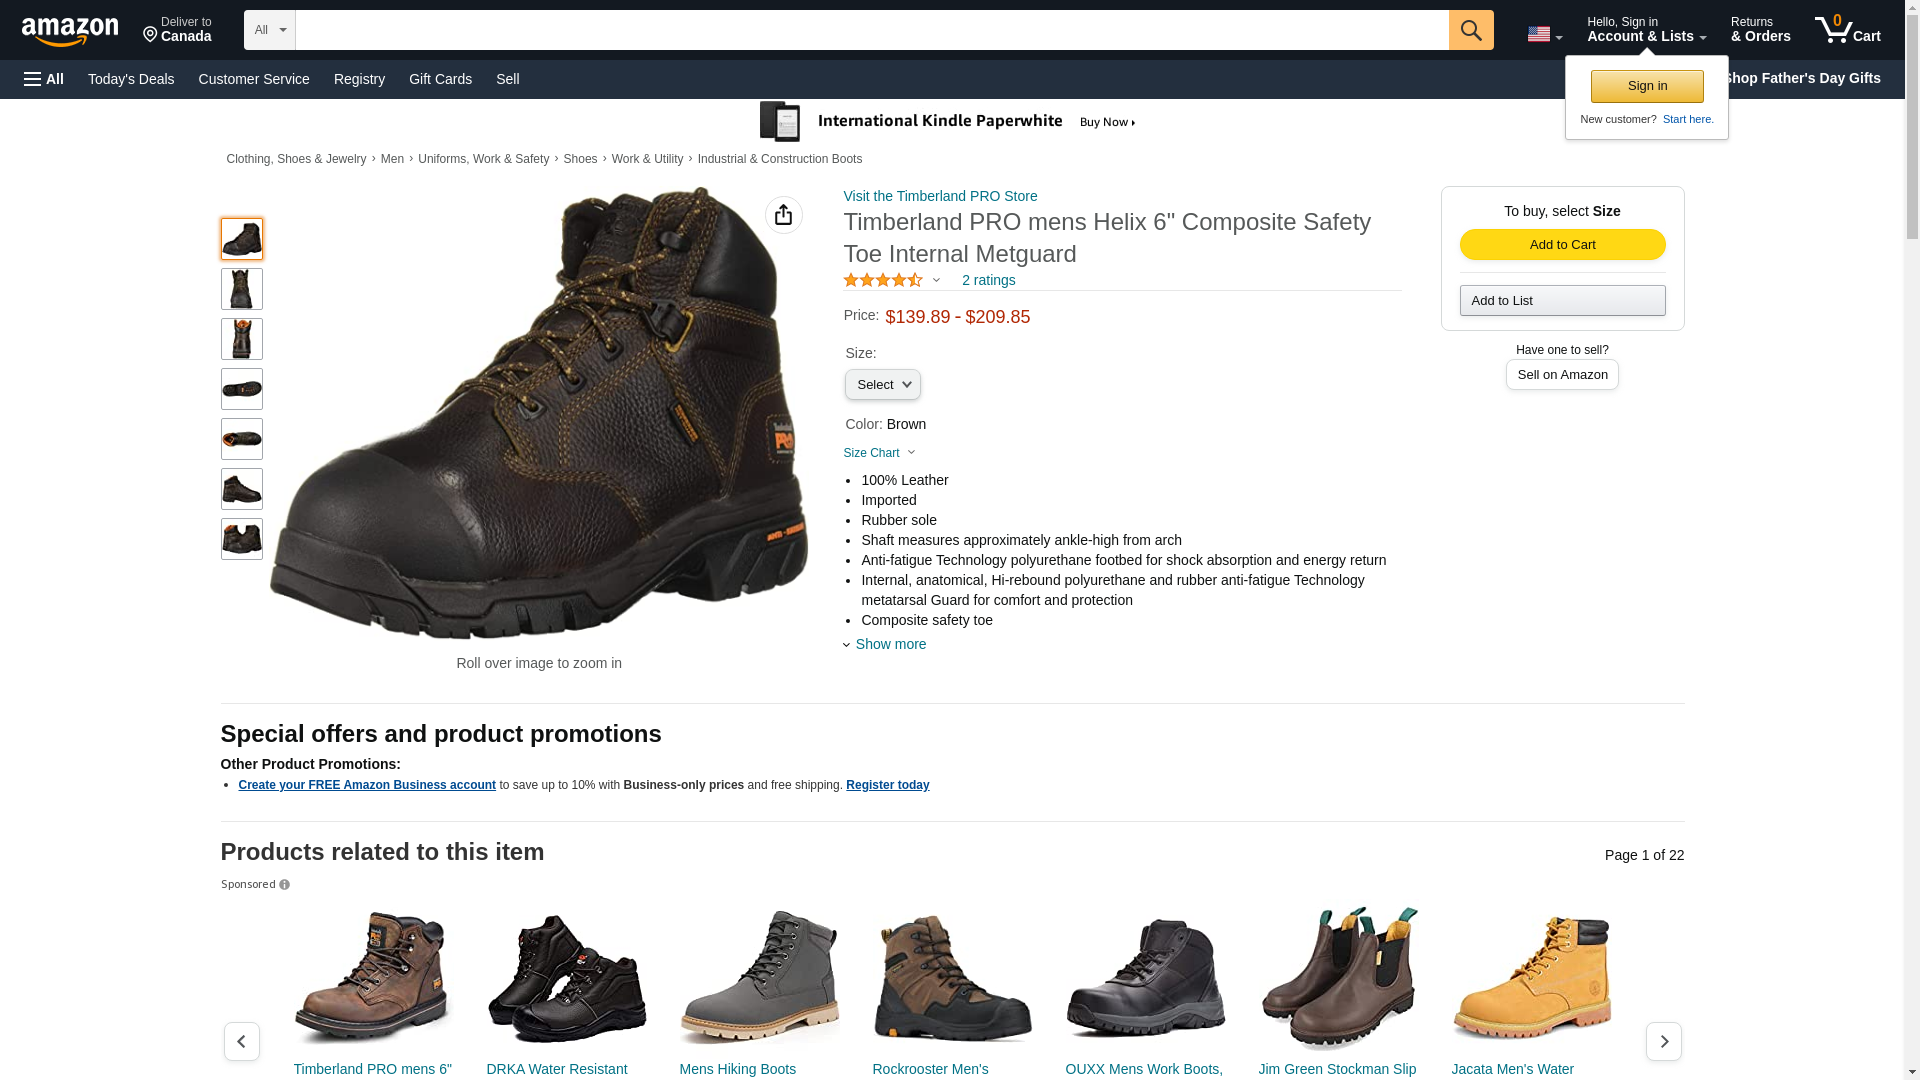Expand the Size Chart
Viewport: 1920px width, 1080px height.
pyautogui.click(x=879, y=453)
